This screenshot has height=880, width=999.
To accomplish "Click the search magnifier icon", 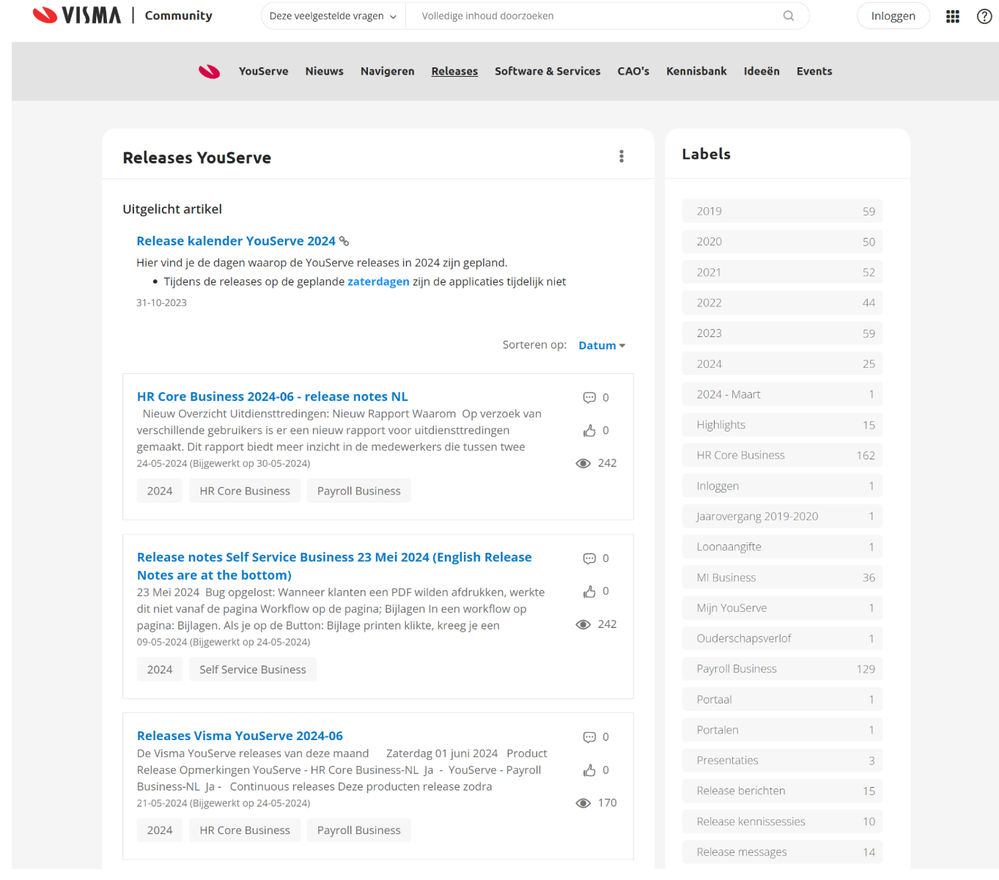I will 789,16.
